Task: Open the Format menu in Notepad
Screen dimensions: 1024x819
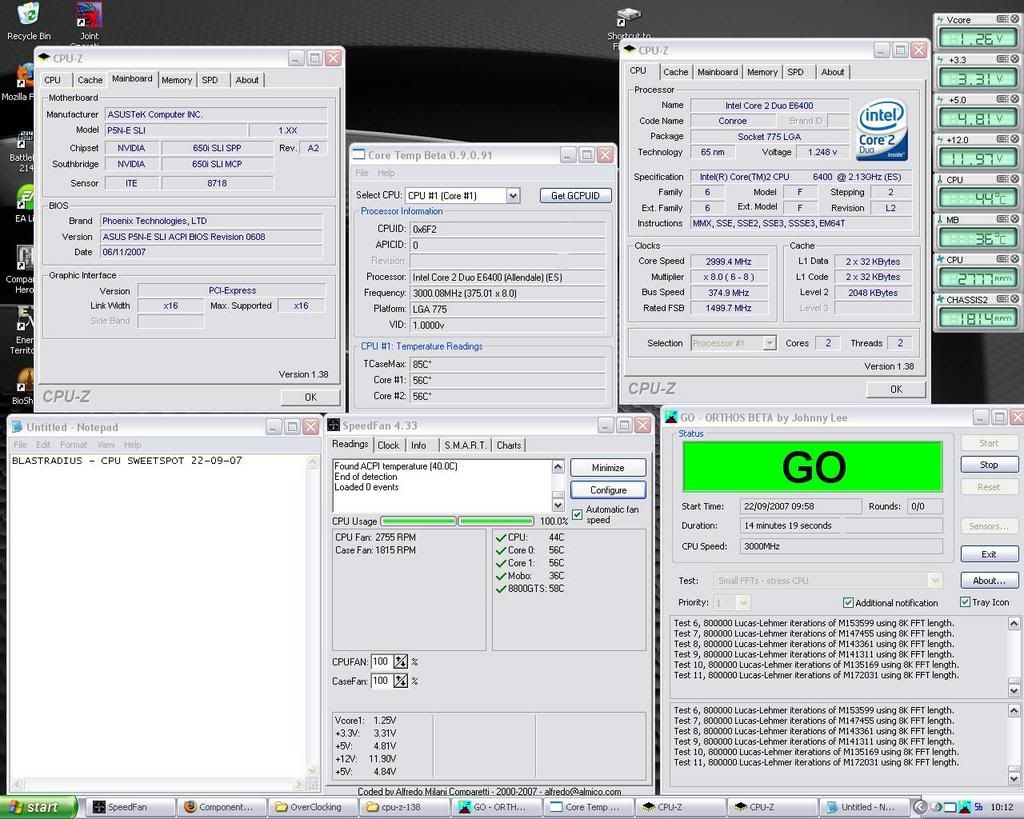Action: (x=73, y=445)
